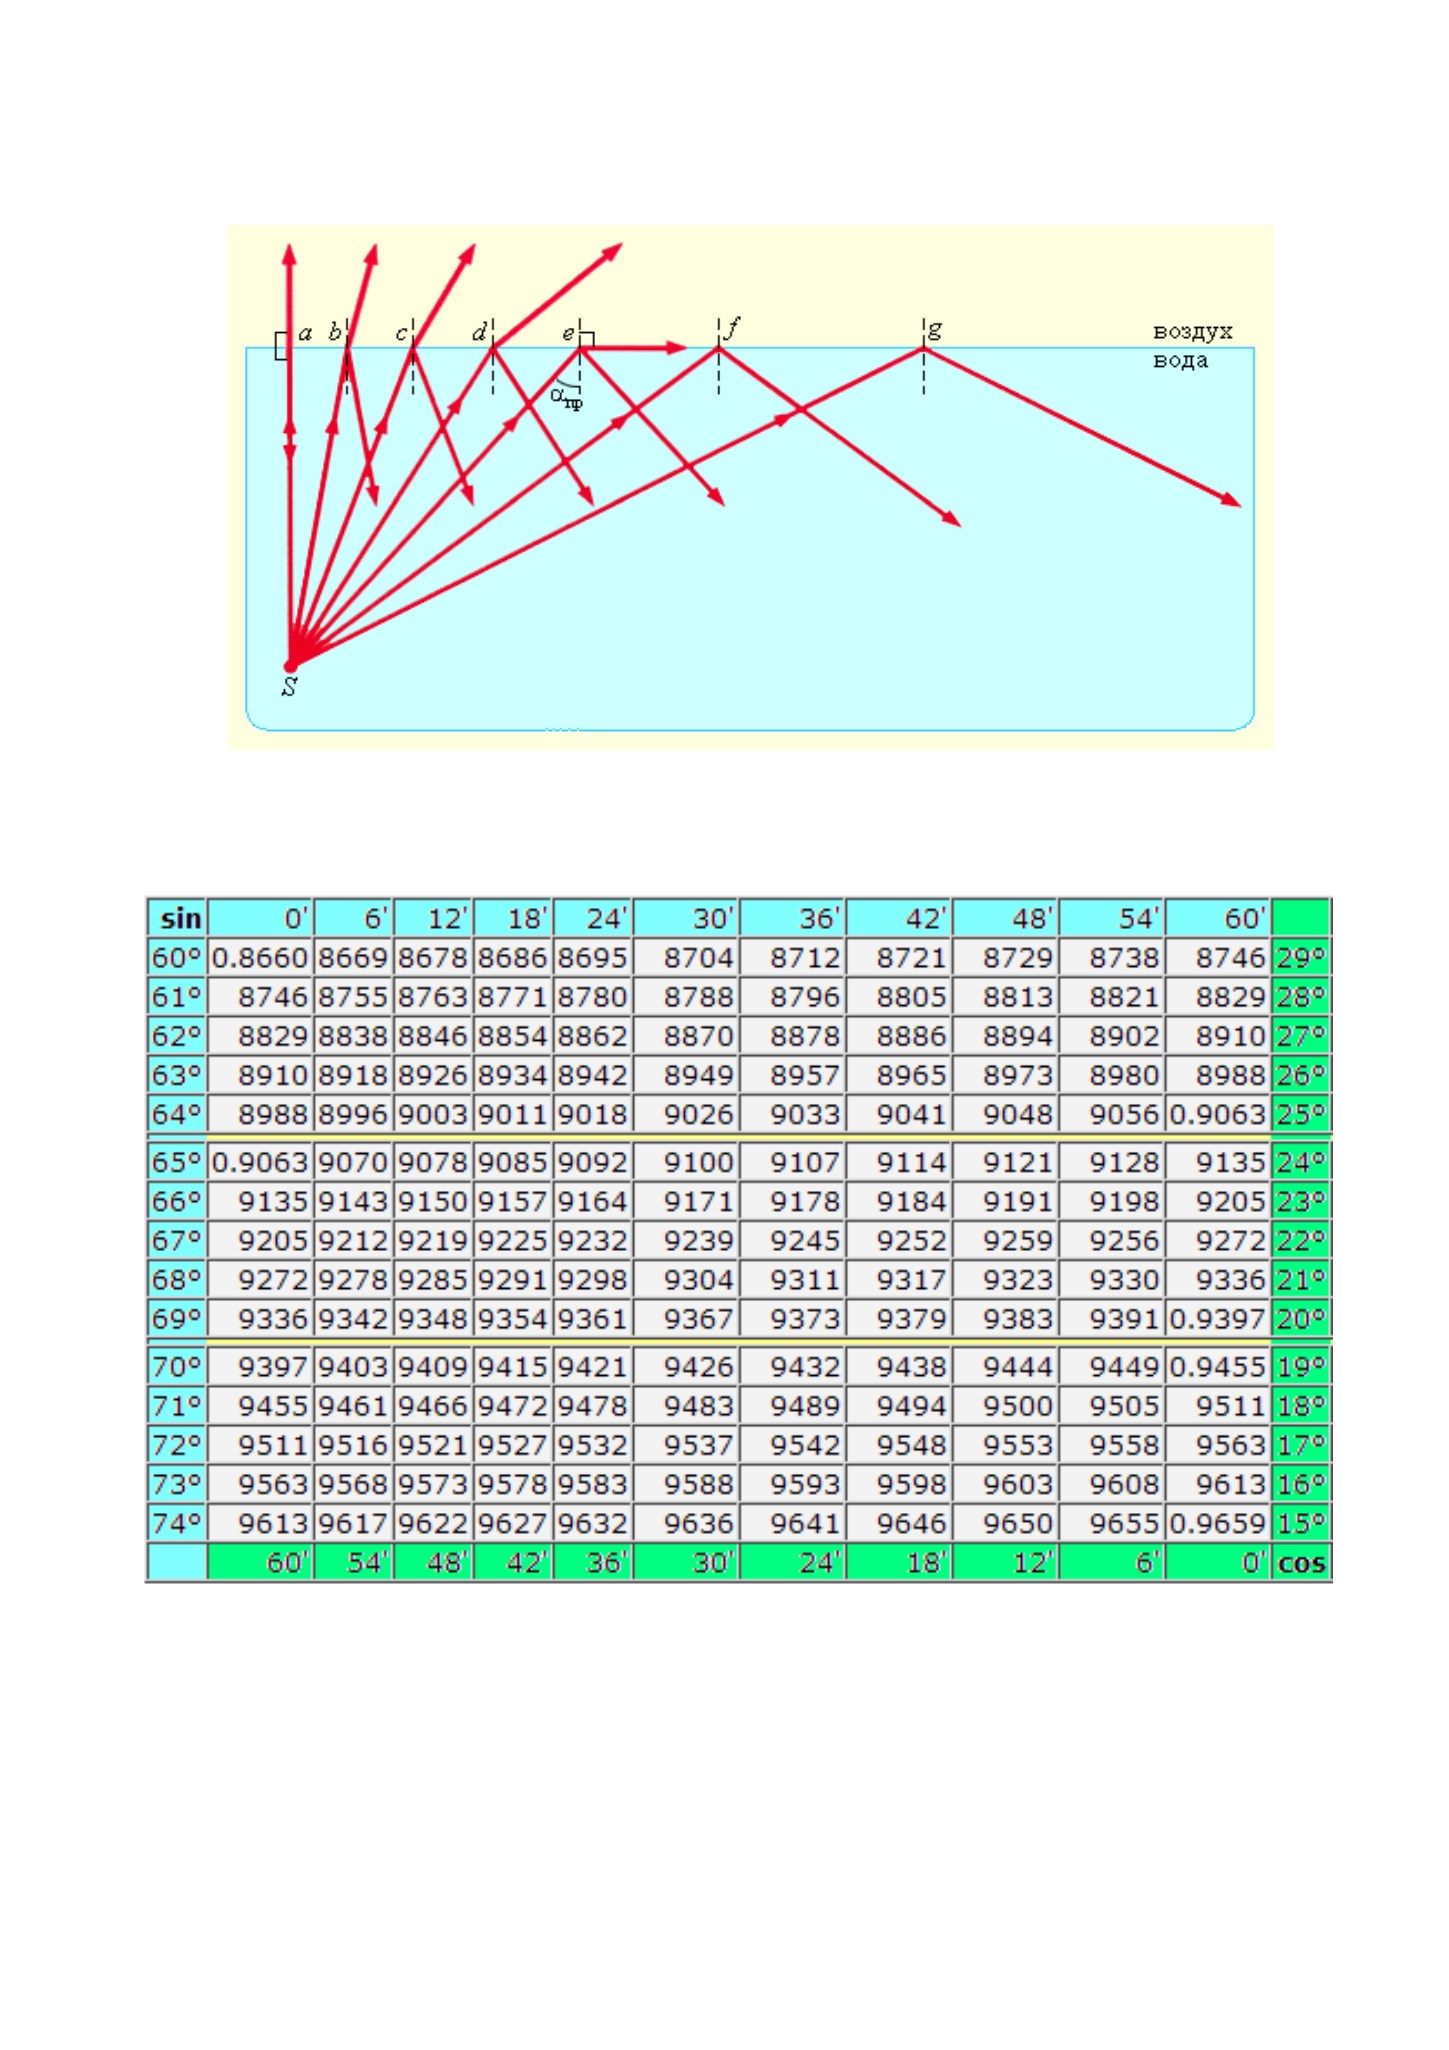Click the value 9537 in the 72° row

(686, 1444)
